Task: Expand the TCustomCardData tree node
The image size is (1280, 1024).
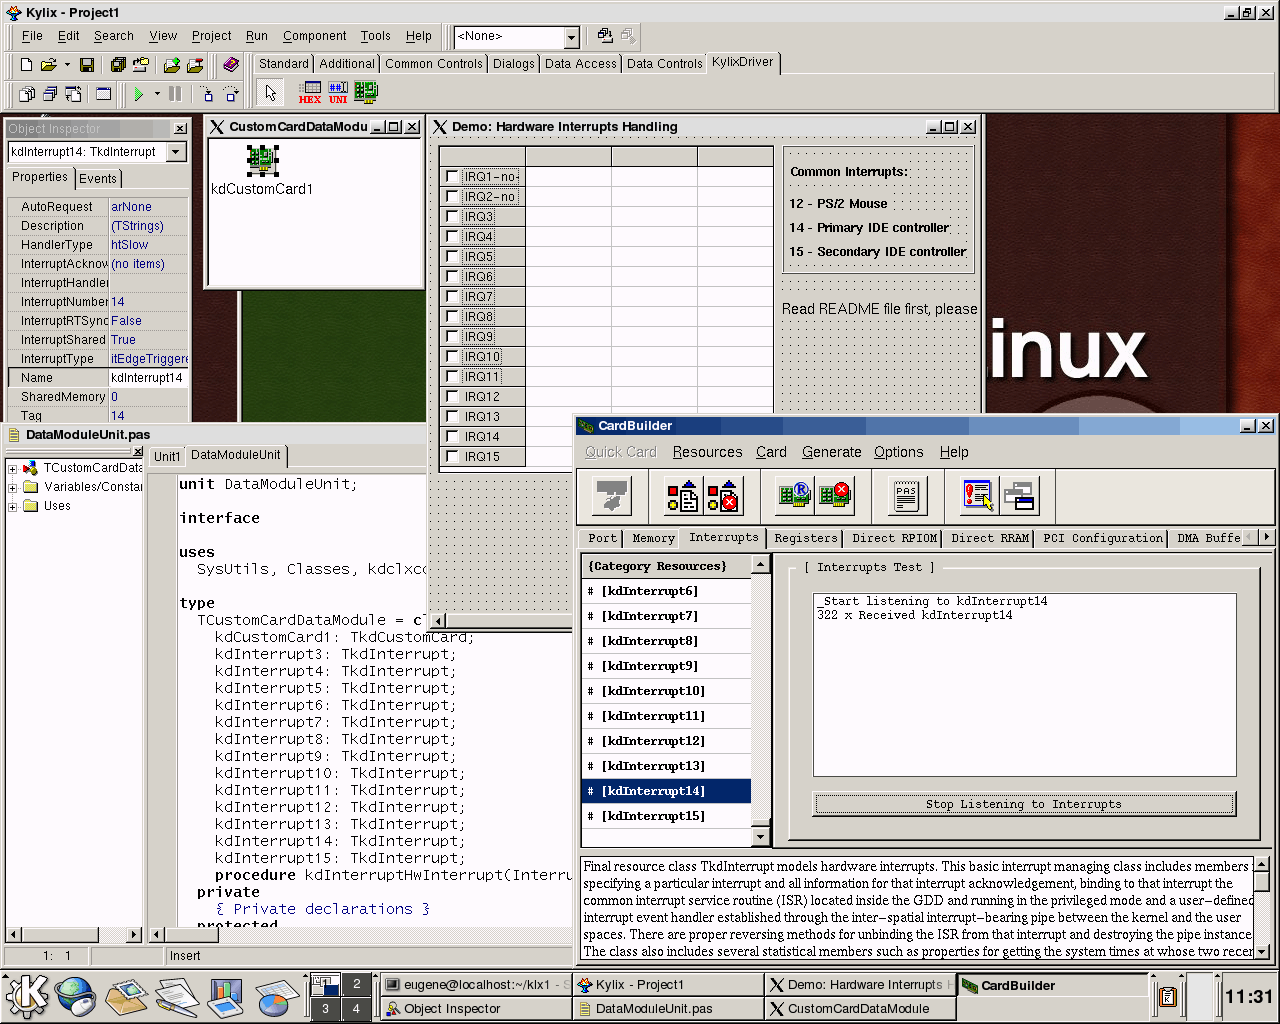Action: (12, 468)
